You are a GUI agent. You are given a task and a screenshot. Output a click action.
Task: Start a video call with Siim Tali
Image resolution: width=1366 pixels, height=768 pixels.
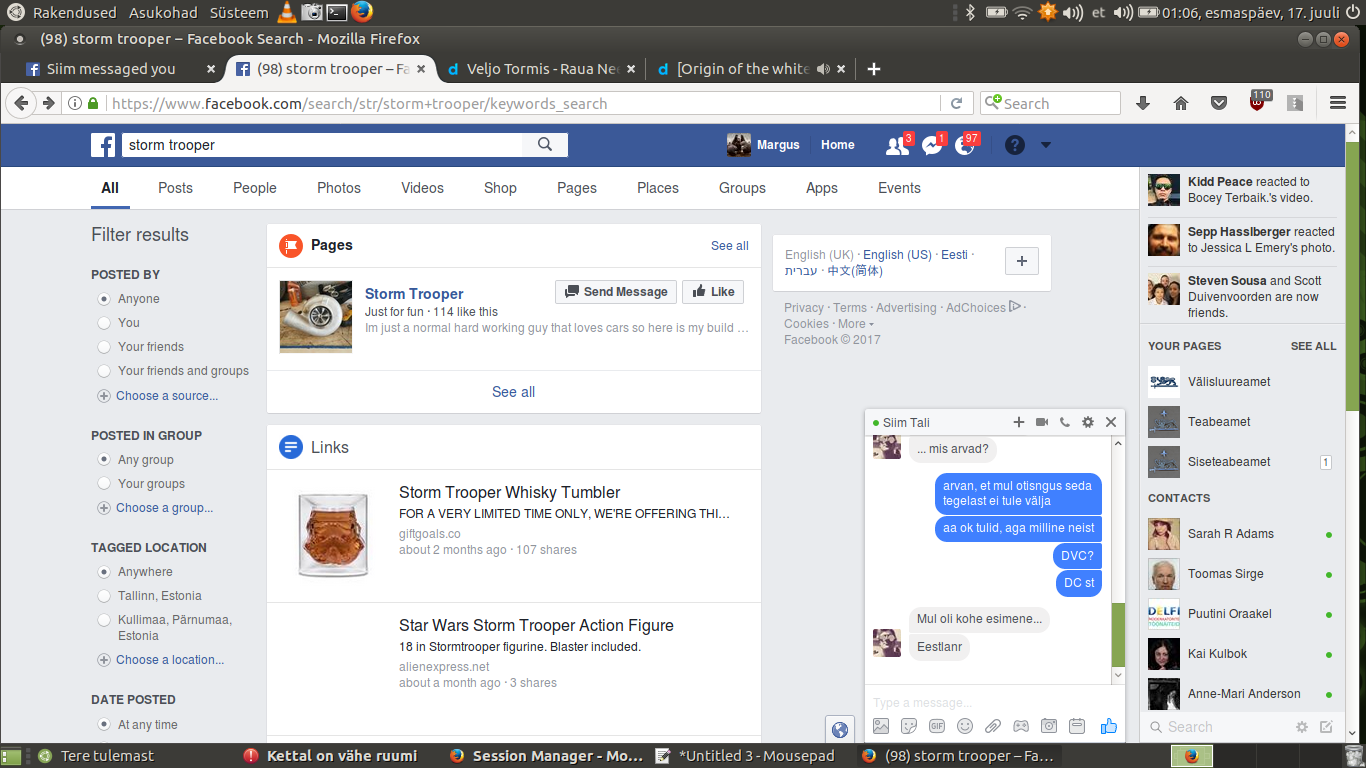click(1042, 423)
